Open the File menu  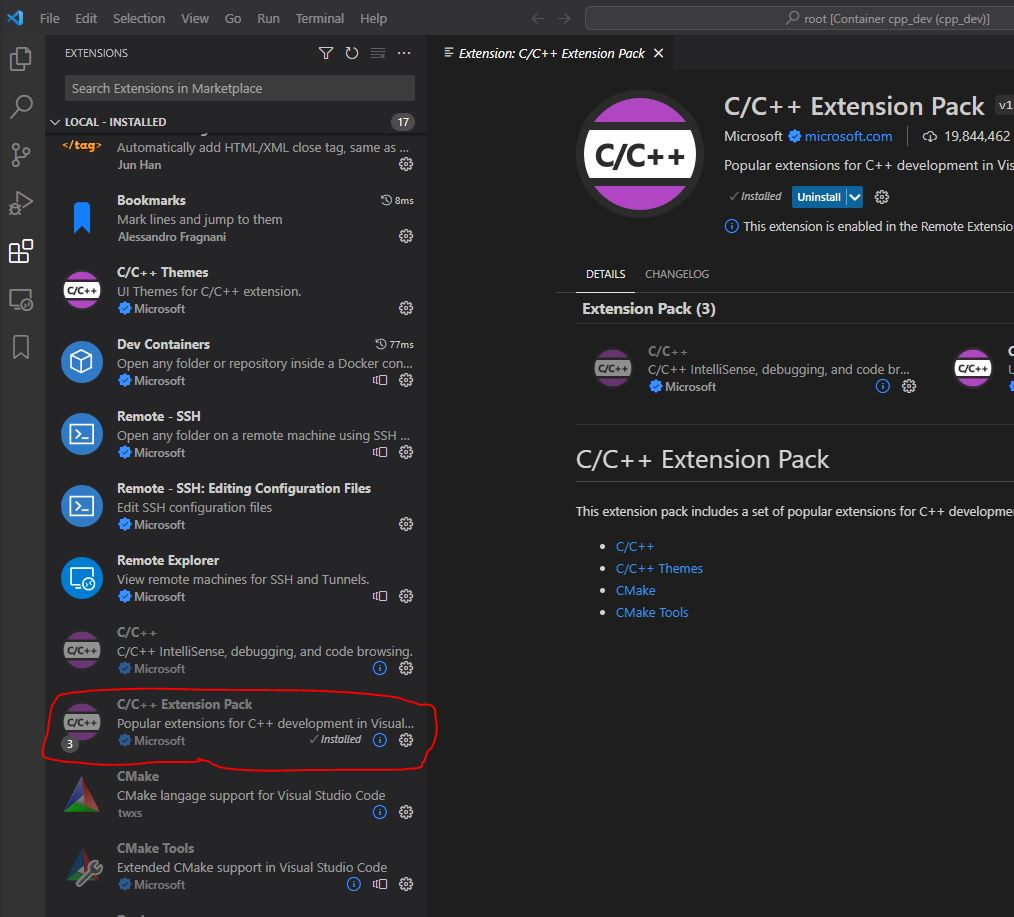pyautogui.click(x=49, y=18)
